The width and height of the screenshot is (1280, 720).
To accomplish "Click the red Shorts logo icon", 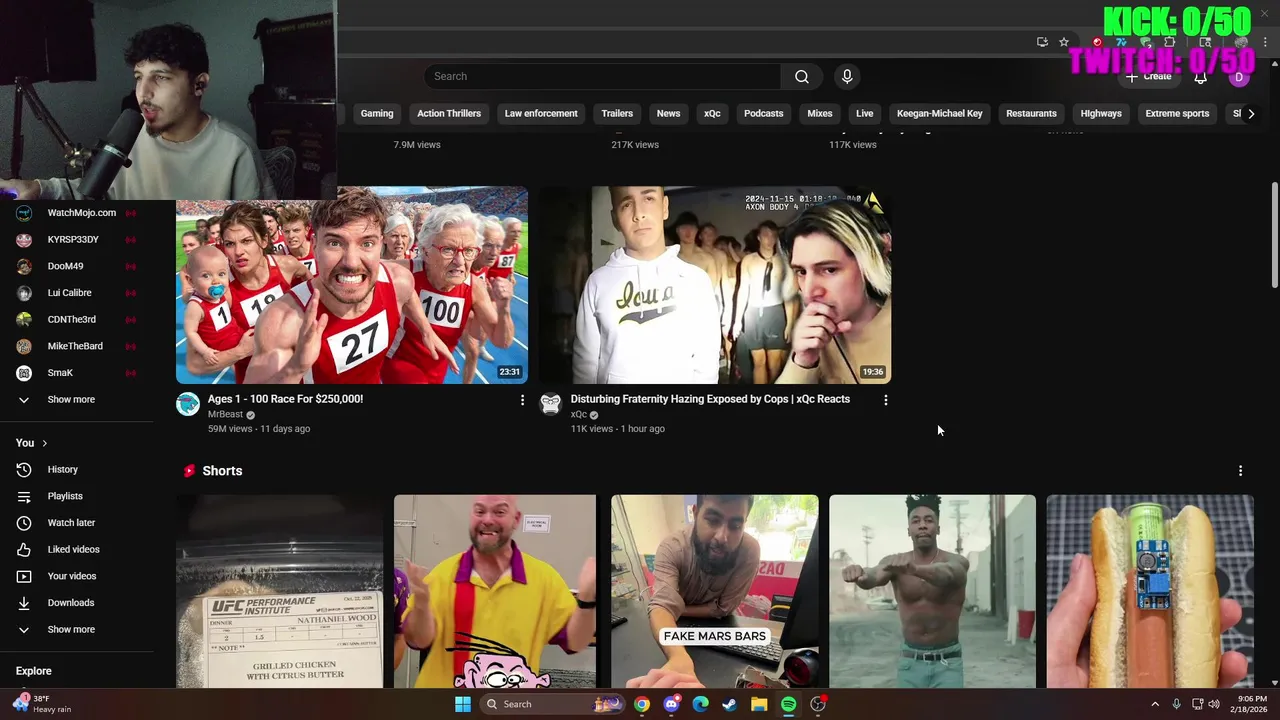I will pyautogui.click(x=189, y=471).
